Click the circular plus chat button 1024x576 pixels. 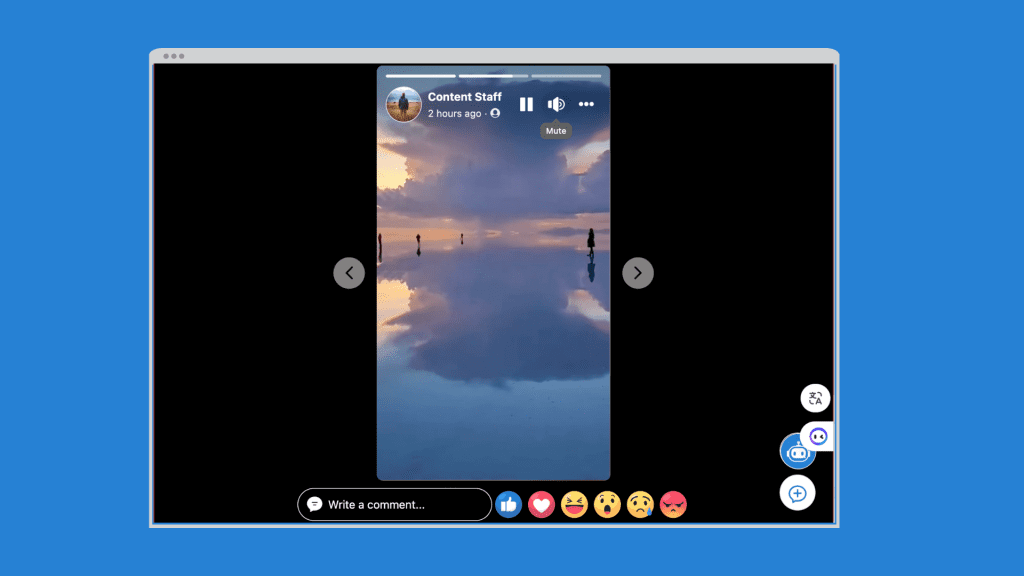797,493
